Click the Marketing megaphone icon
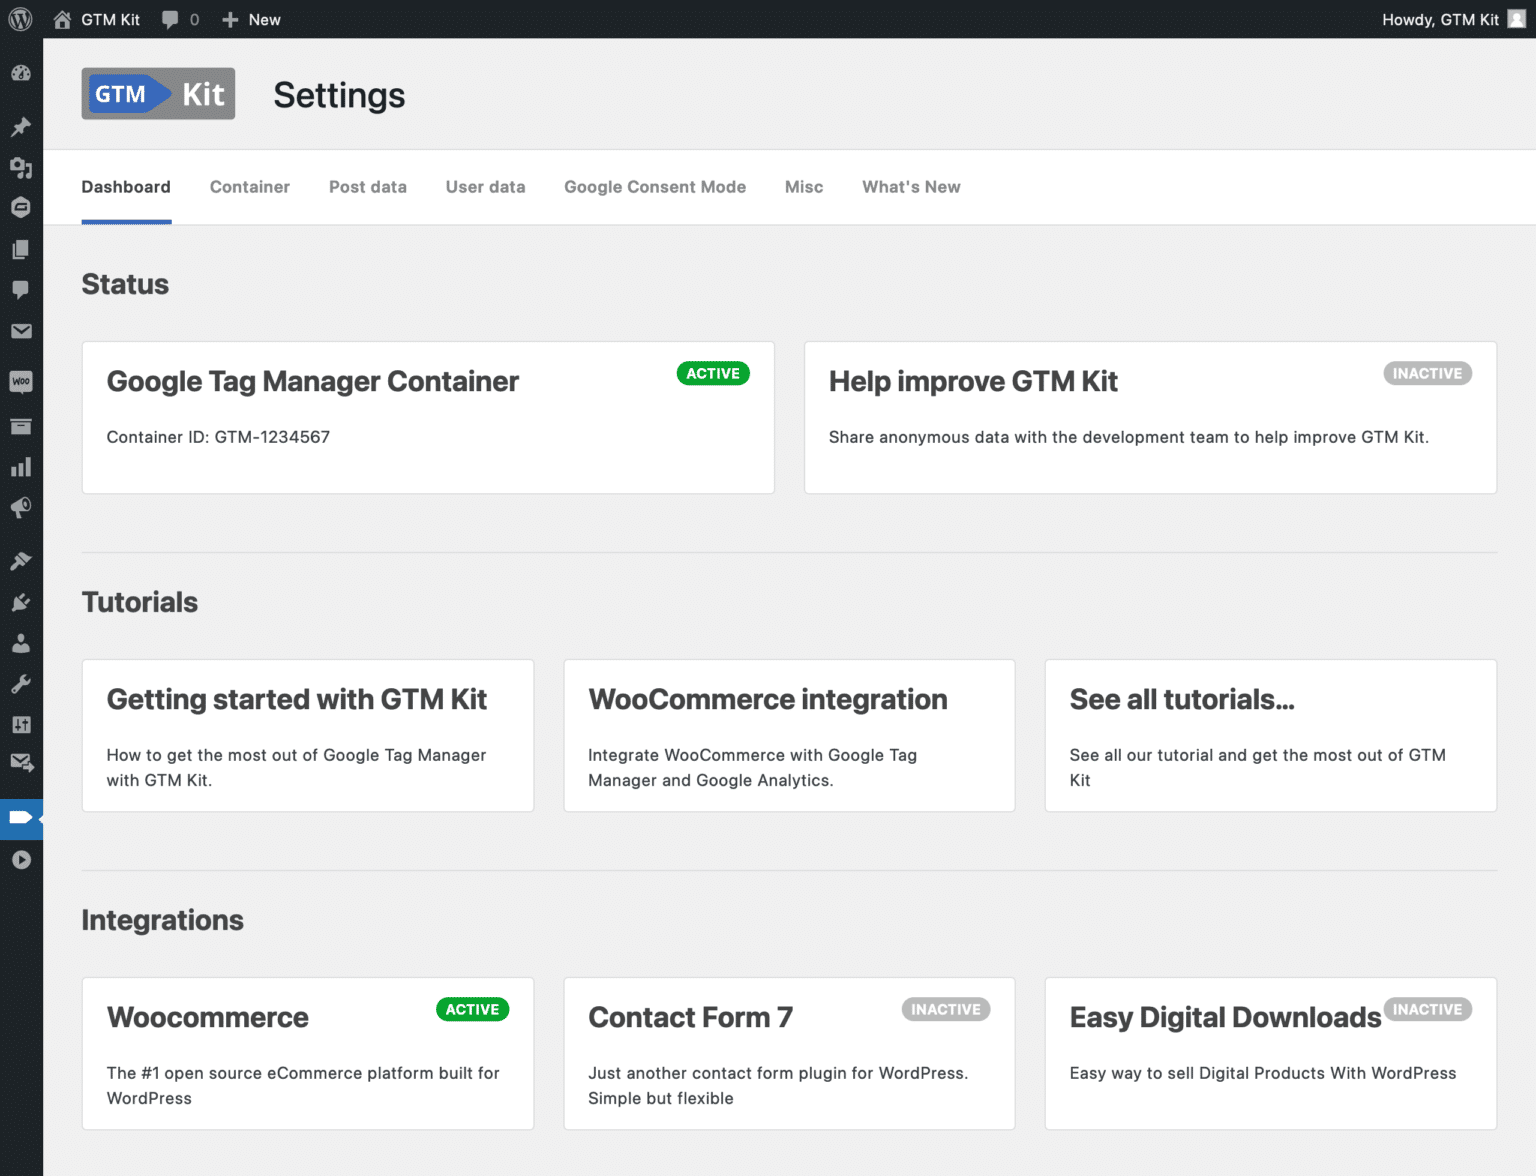The width and height of the screenshot is (1536, 1176). [21, 507]
